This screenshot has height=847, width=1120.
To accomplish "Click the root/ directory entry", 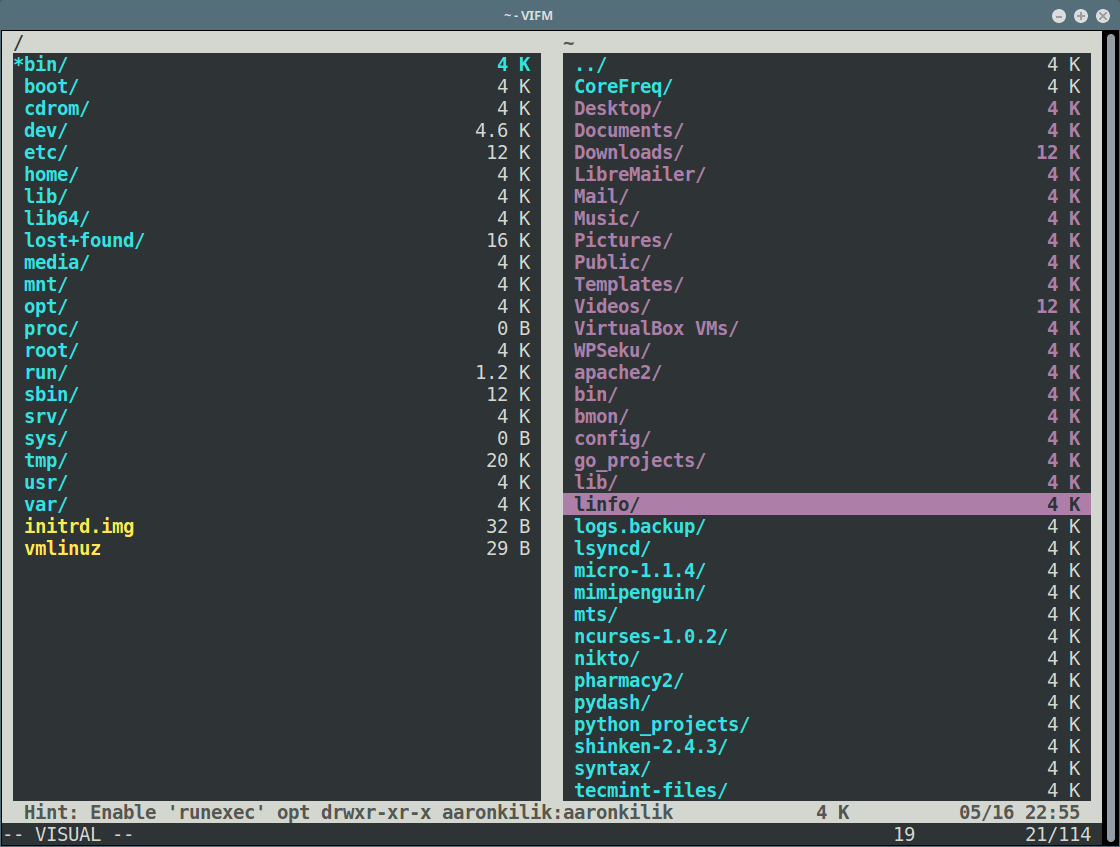I will coord(276,351).
